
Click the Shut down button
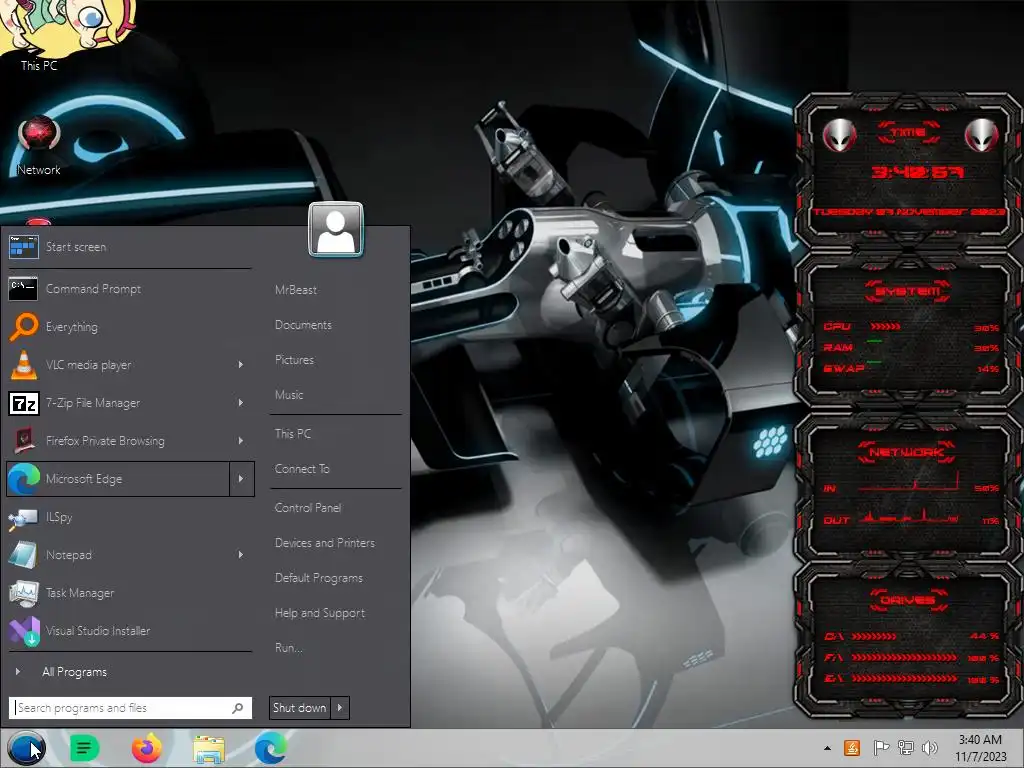[300, 708]
